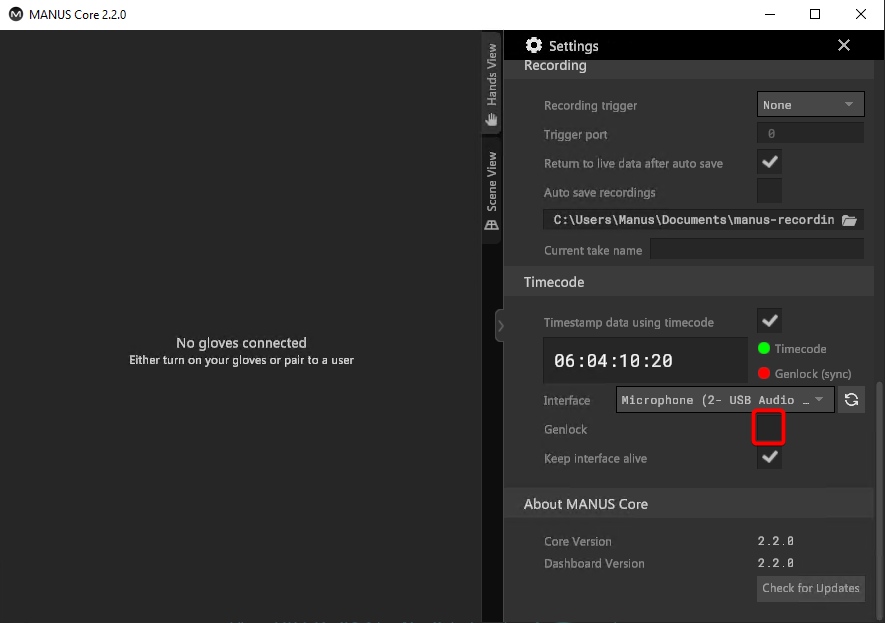Refresh the timecode interface list

[x=851, y=400]
